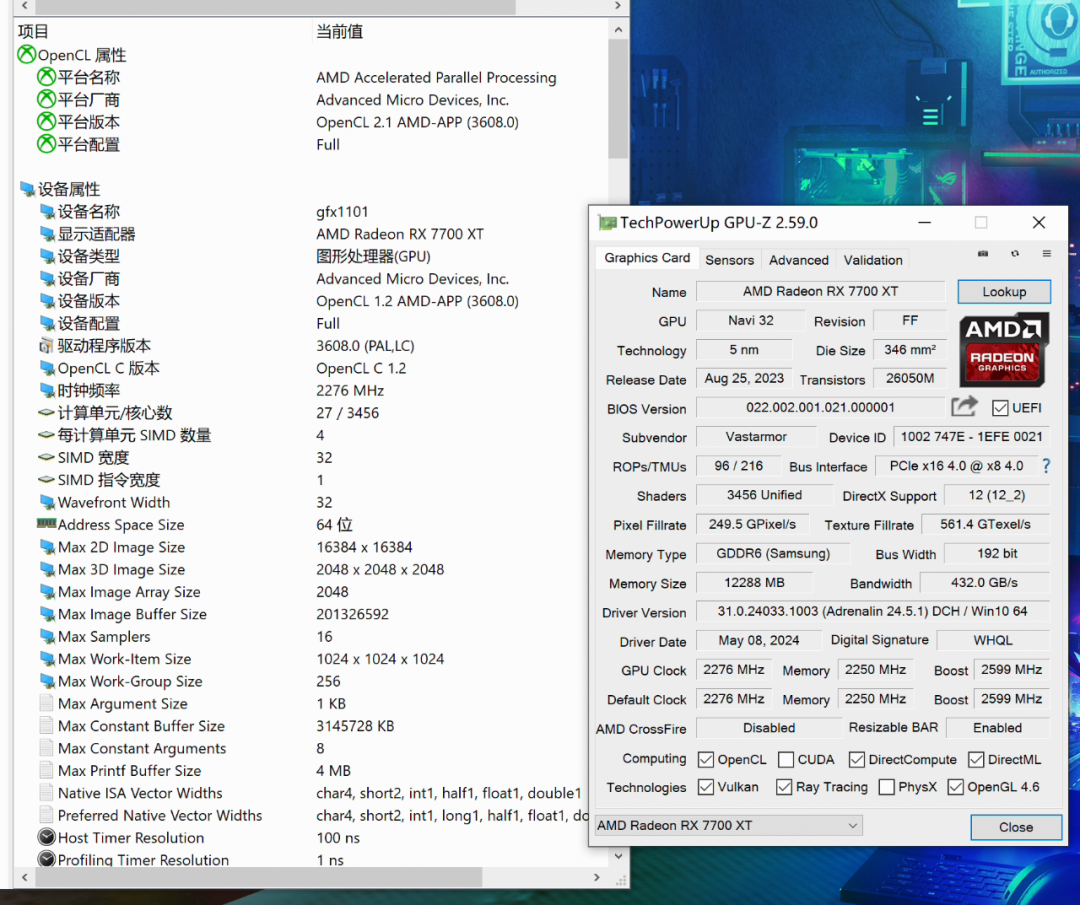Click the left panel vertical scrollbar down arrow
The image size is (1080, 905).
[618, 856]
